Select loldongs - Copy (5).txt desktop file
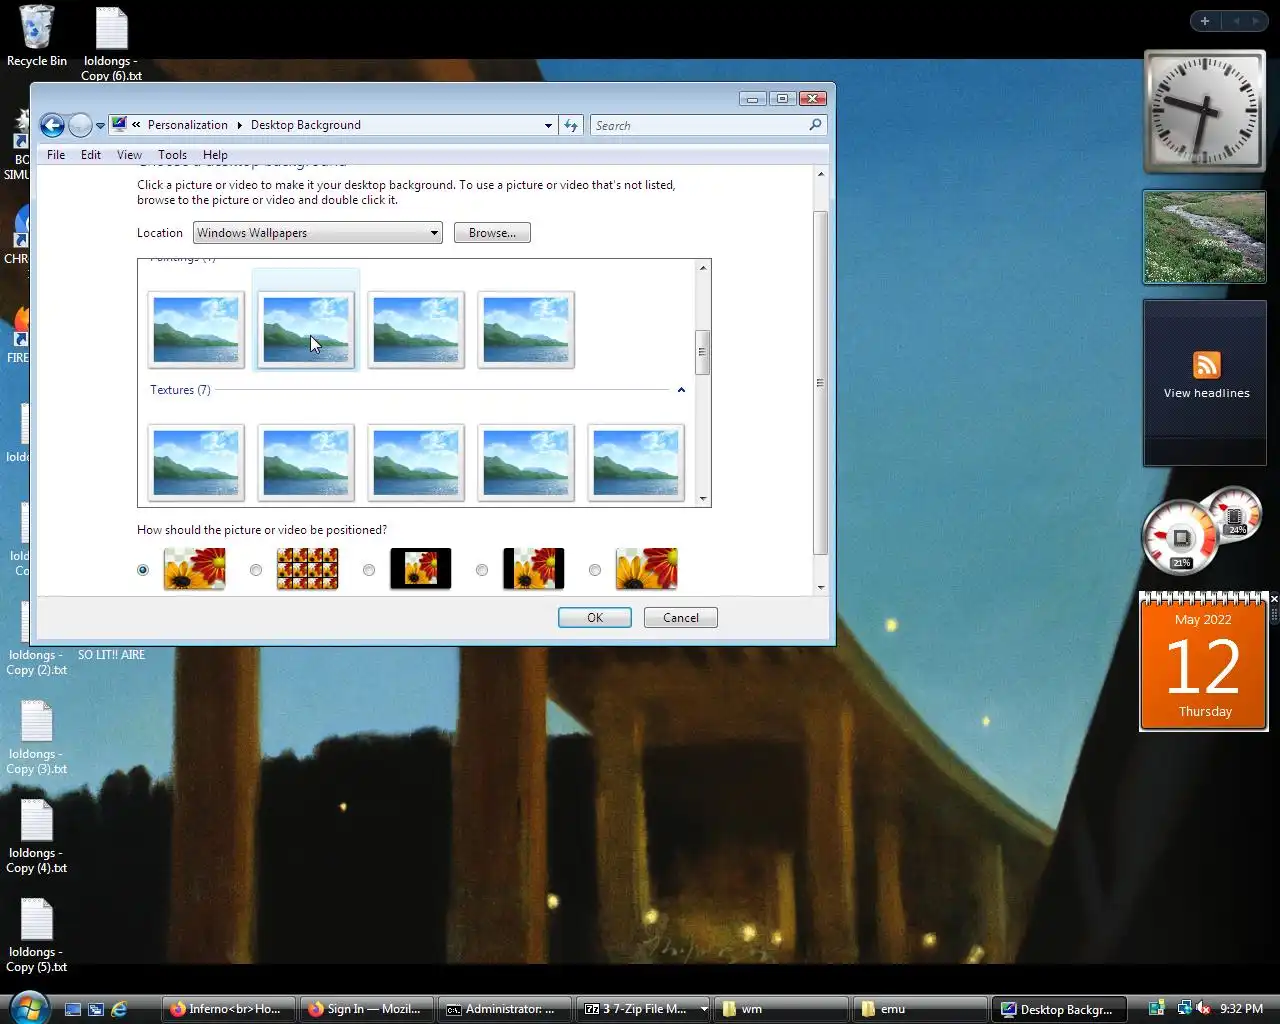The image size is (1280, 1024). tap(36, 935)
